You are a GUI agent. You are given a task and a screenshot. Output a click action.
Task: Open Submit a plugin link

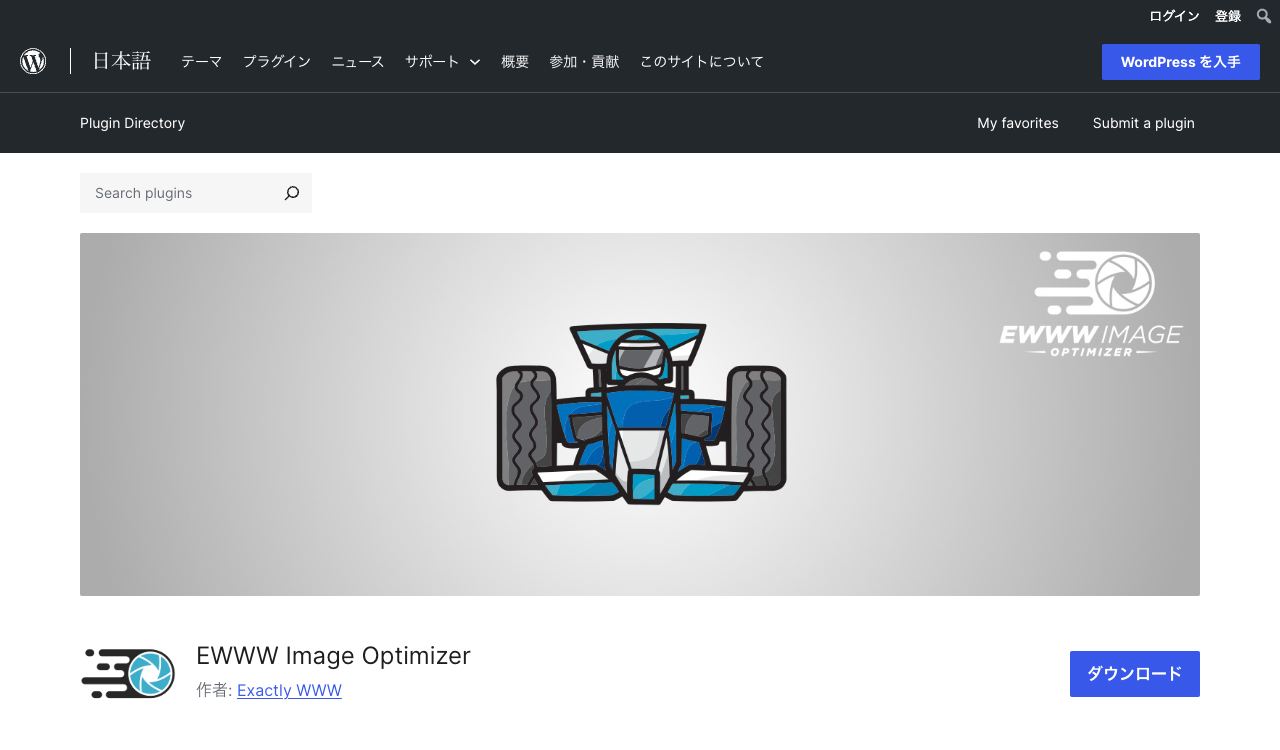[x=1144, y=123]
